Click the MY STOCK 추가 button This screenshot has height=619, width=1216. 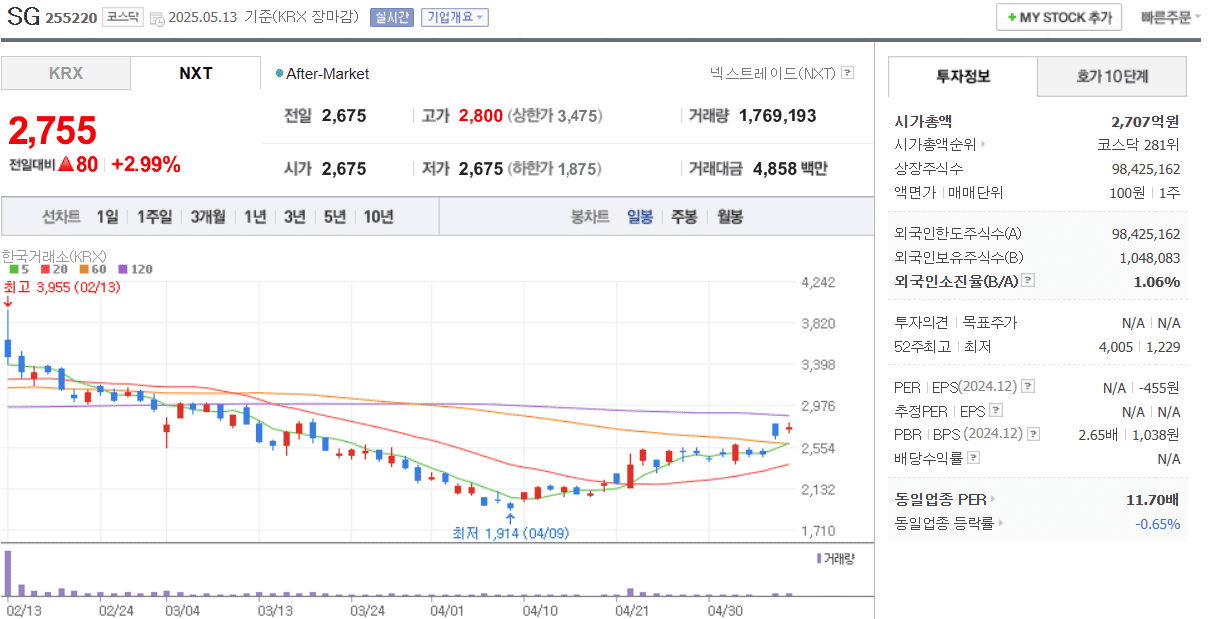pos(1059,18)
